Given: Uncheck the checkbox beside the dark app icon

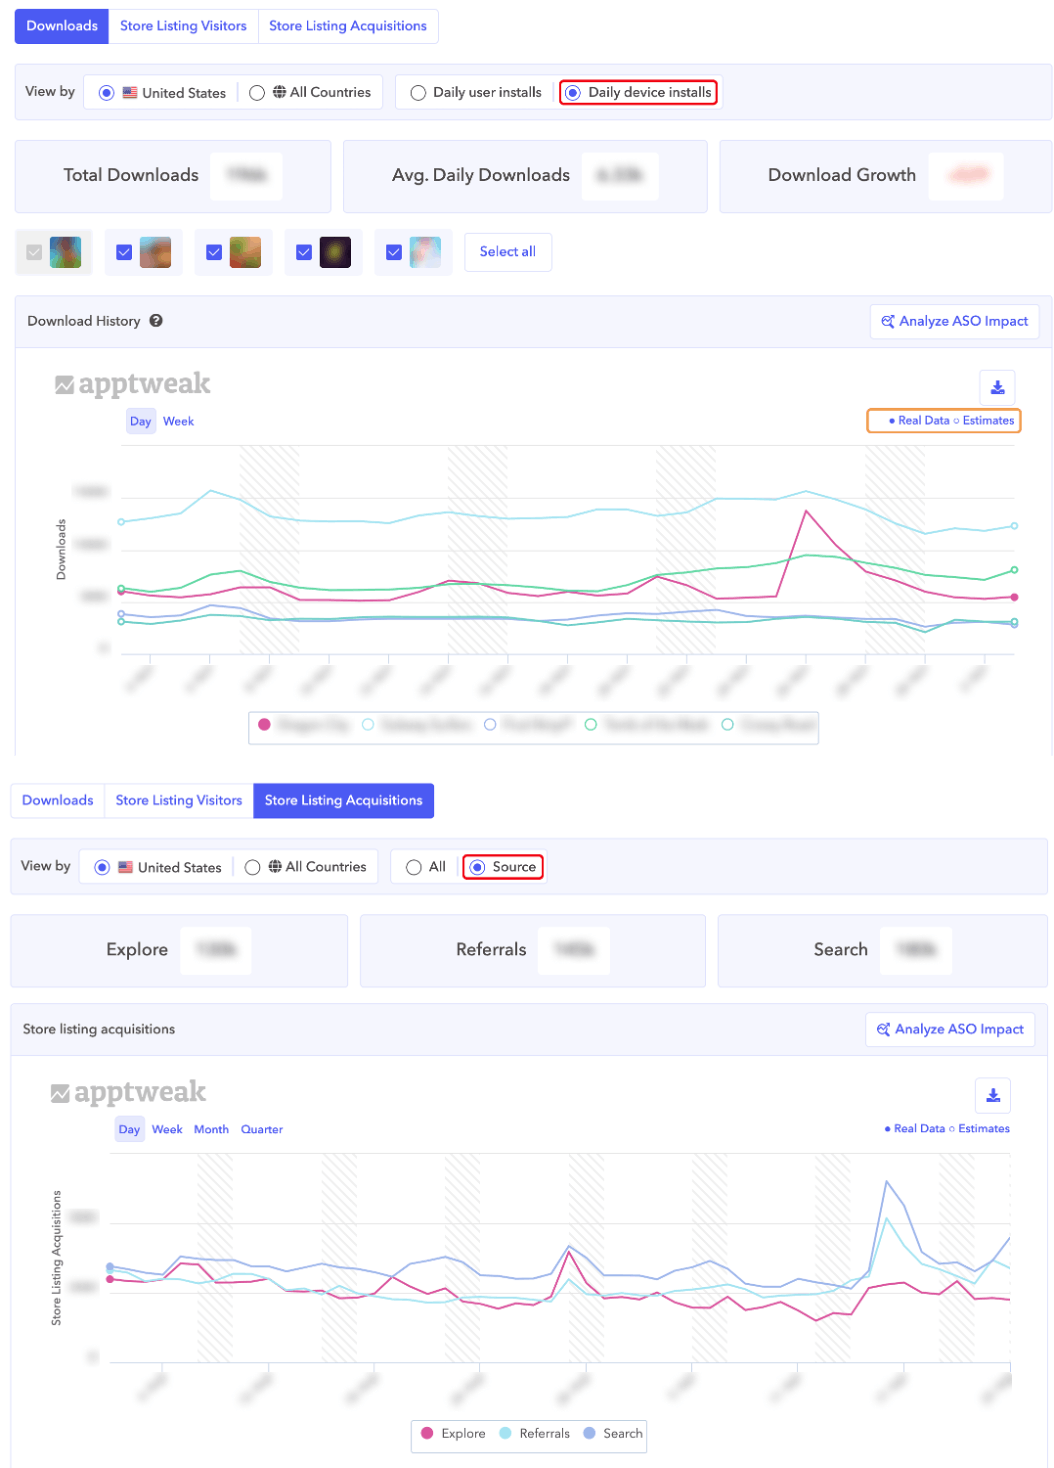Looking at the screenshot, I should [304, 253].
